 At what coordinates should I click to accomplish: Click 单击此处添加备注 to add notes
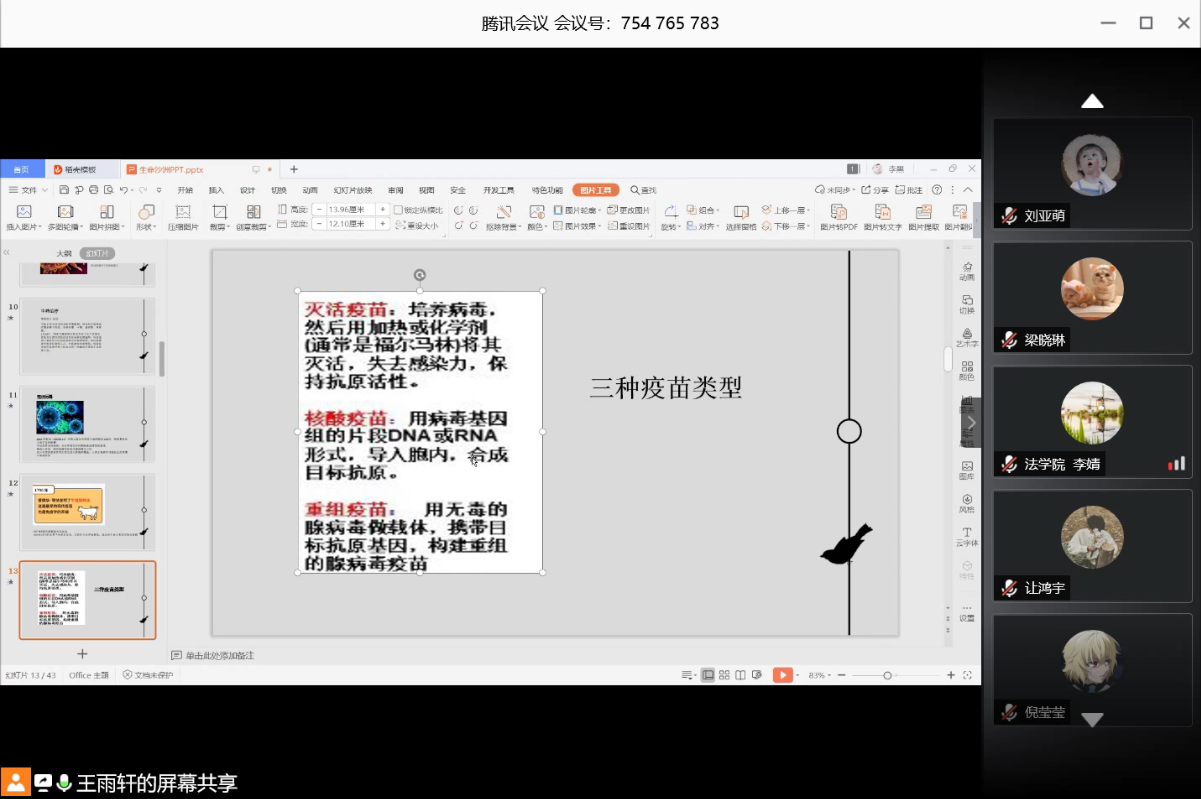(x=219, y=656)
